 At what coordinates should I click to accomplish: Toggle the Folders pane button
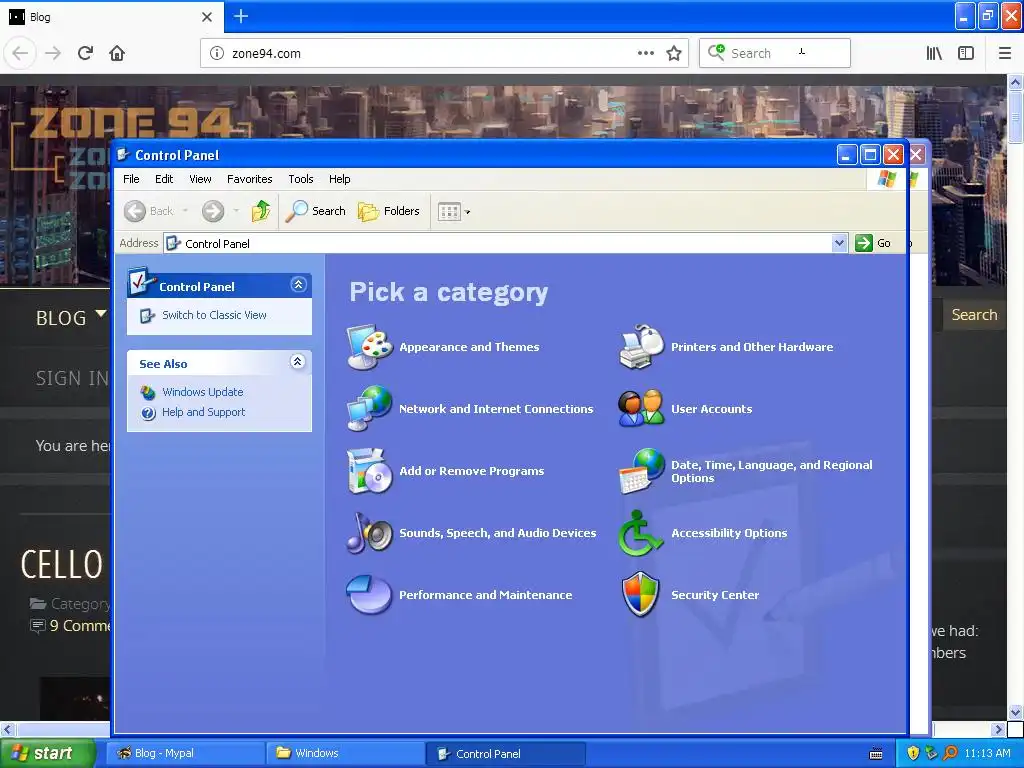click(389, 211)
